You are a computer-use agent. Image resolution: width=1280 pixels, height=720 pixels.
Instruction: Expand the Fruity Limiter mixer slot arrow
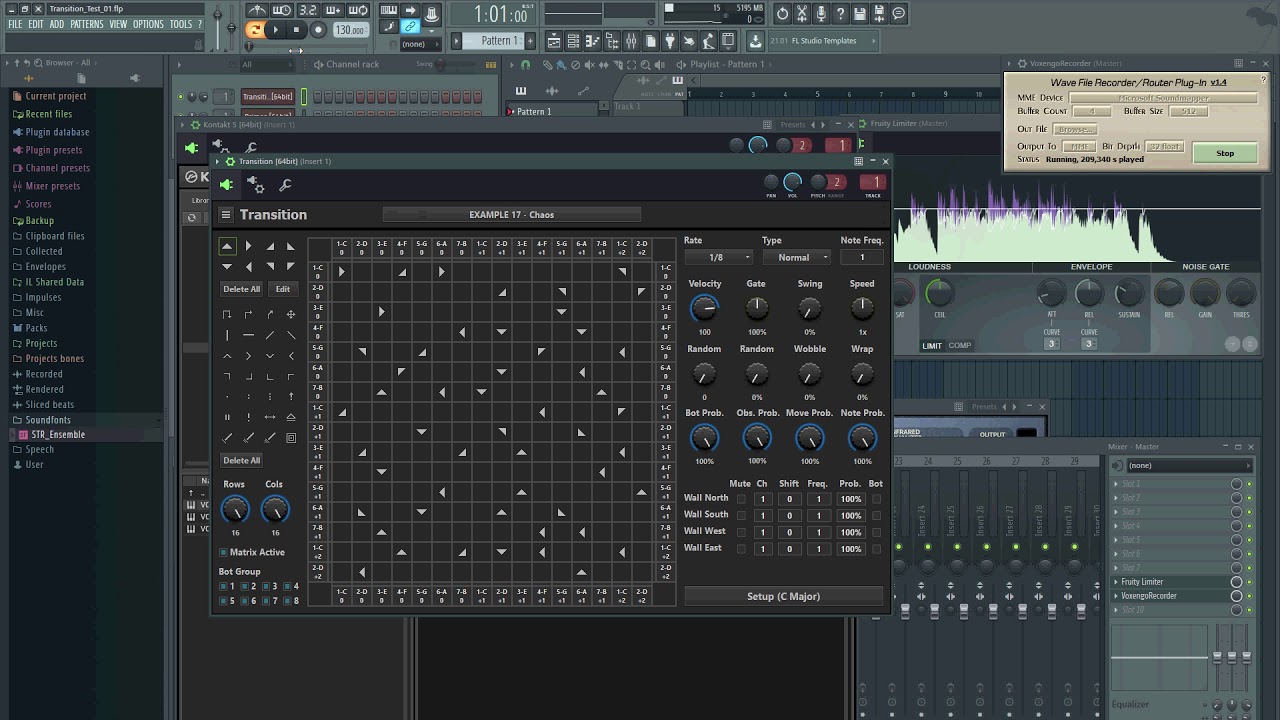pyautogui.click(x=1116, y=582)
